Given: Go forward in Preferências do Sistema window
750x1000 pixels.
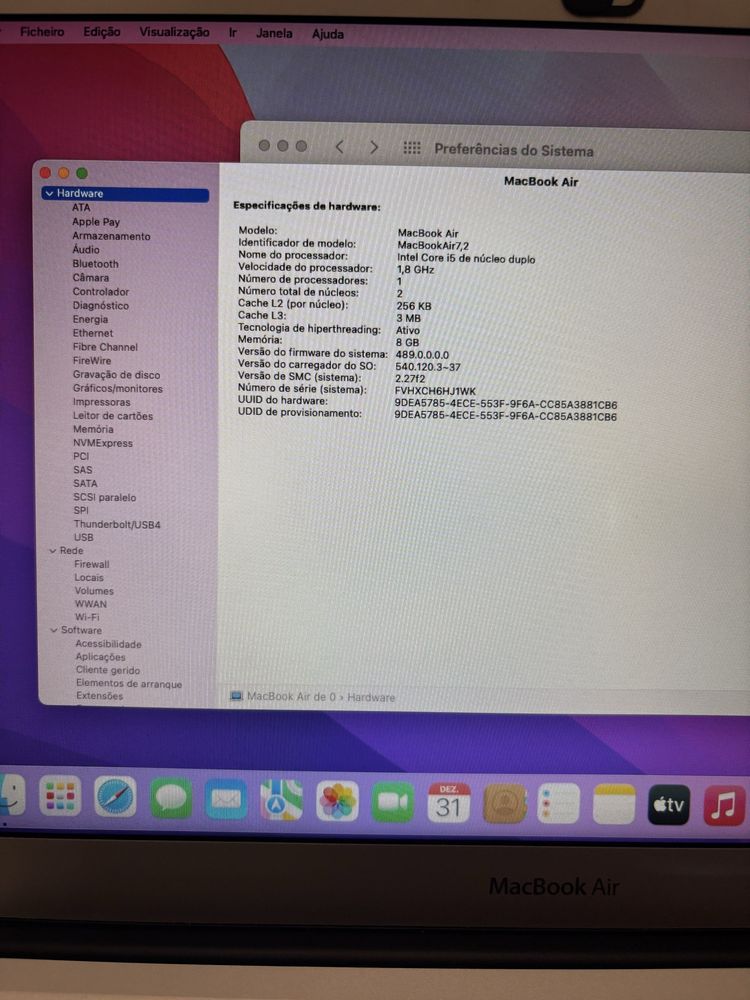Looking at the screenshot, I should [x=374, y=147].
